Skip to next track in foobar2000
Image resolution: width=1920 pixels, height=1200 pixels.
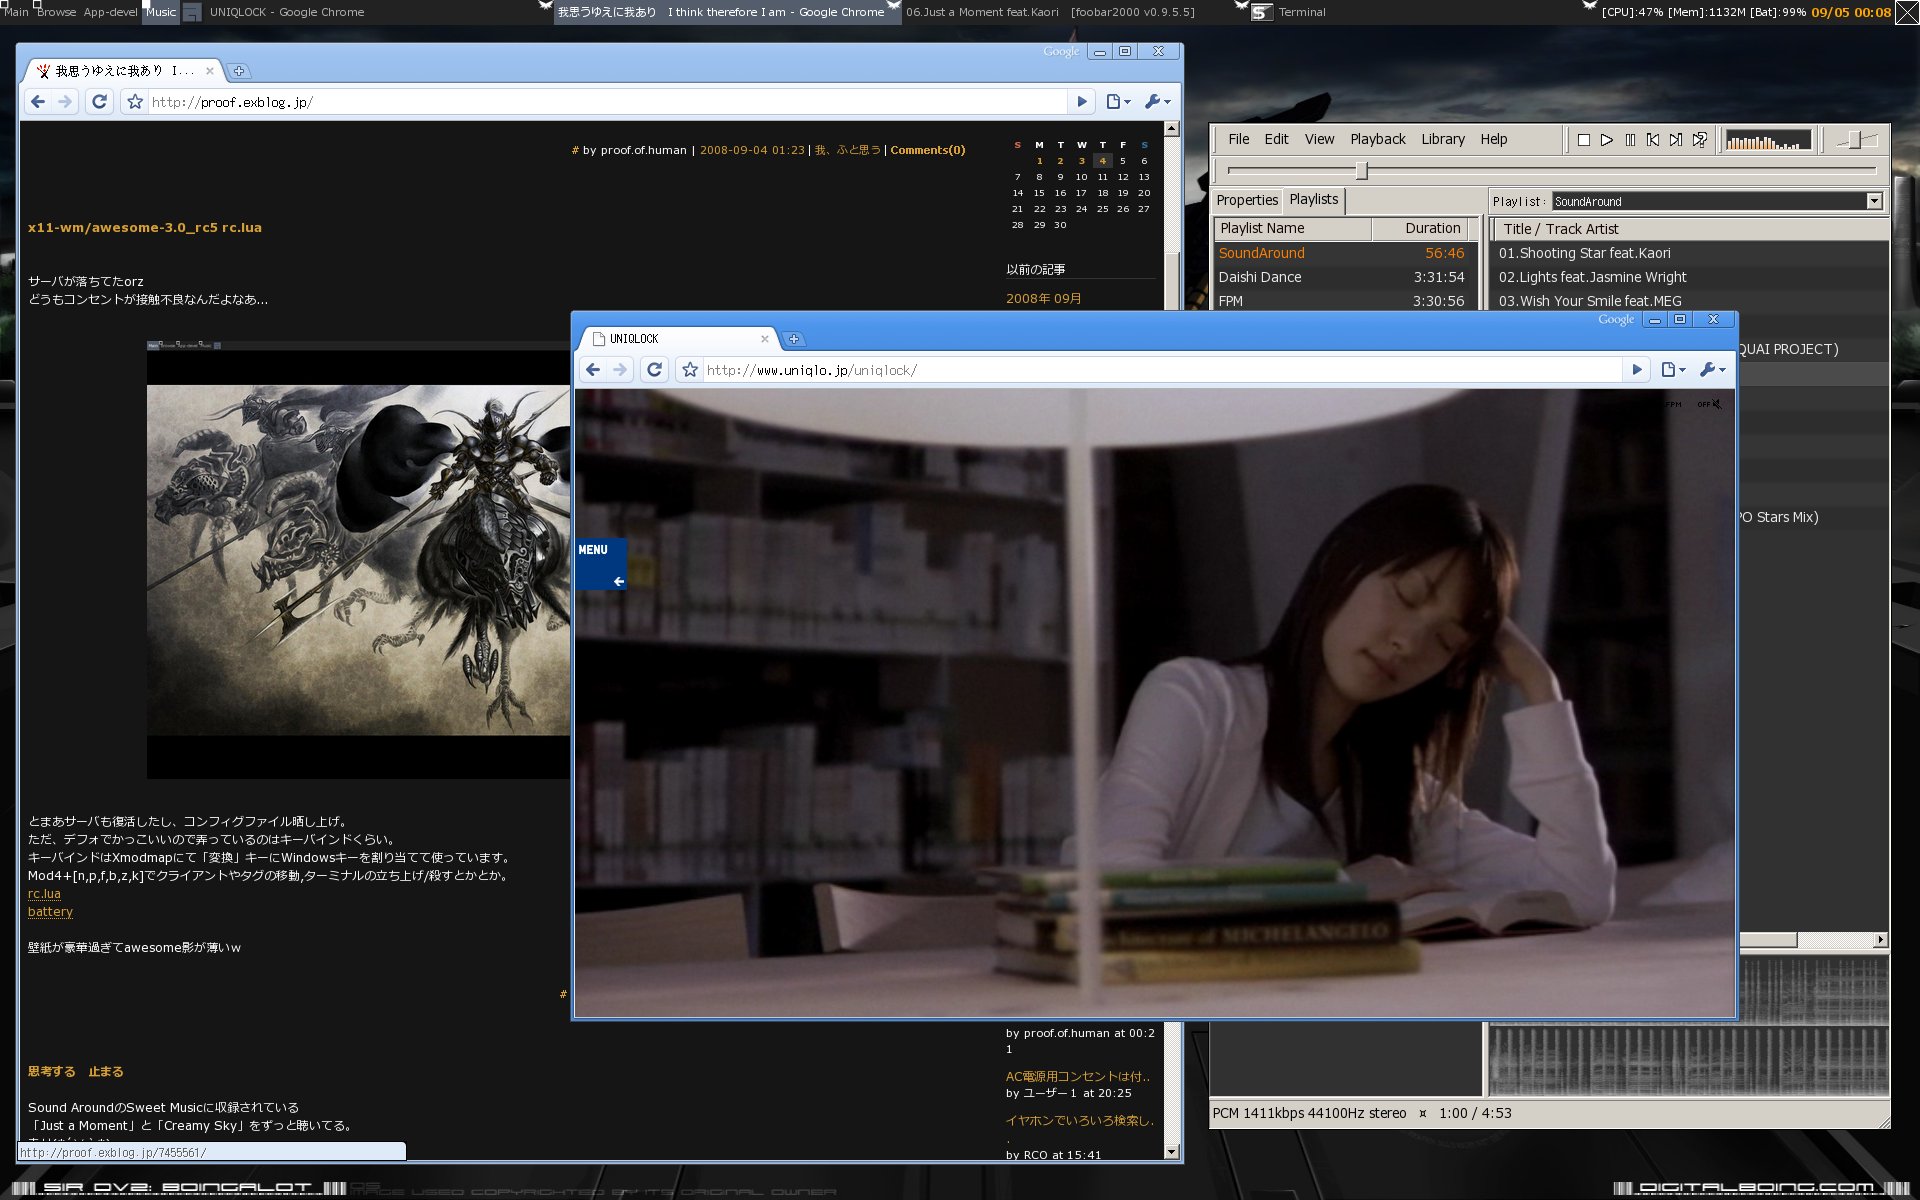pos(1676,140)
